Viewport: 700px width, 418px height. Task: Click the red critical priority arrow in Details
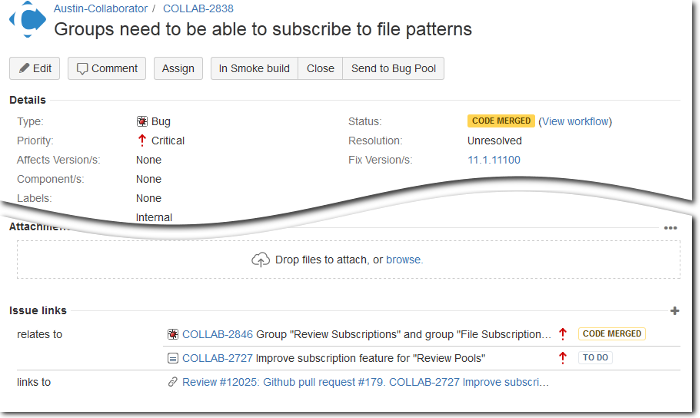pos(142,141)
